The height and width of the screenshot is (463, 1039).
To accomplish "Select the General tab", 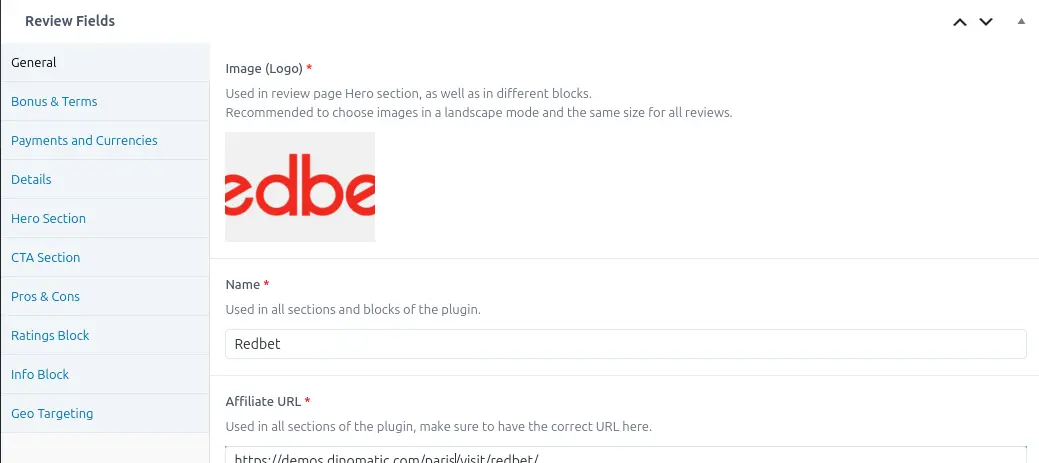I will pos(34,62).
